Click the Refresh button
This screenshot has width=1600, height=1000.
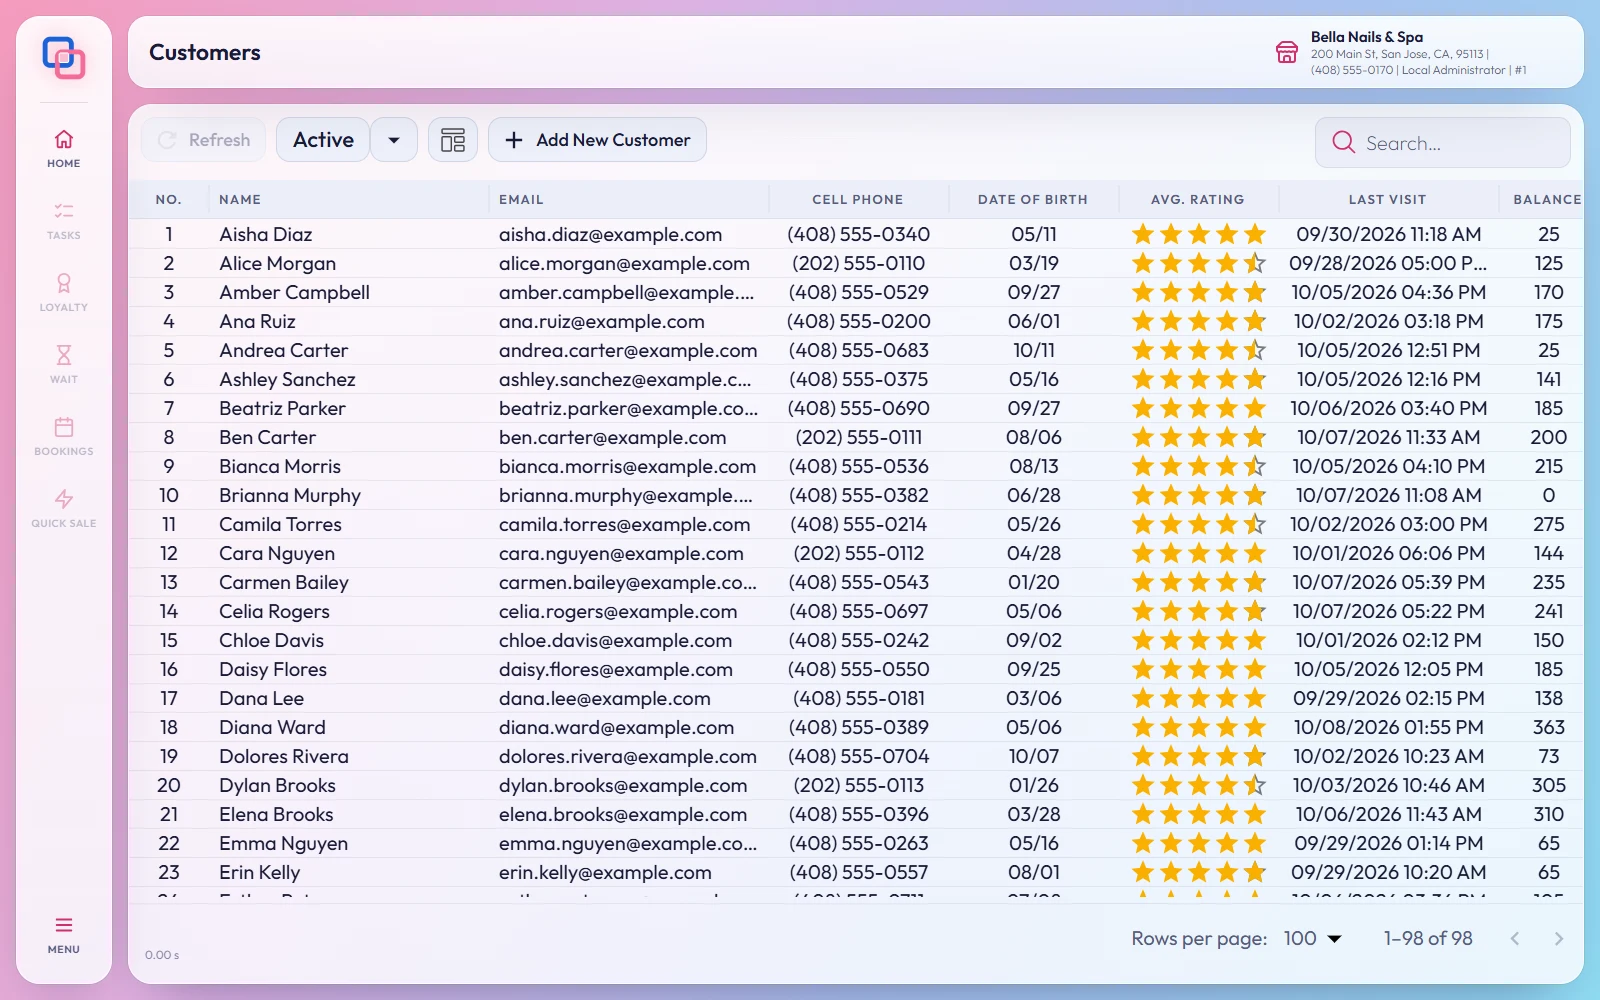click(204, 140)
